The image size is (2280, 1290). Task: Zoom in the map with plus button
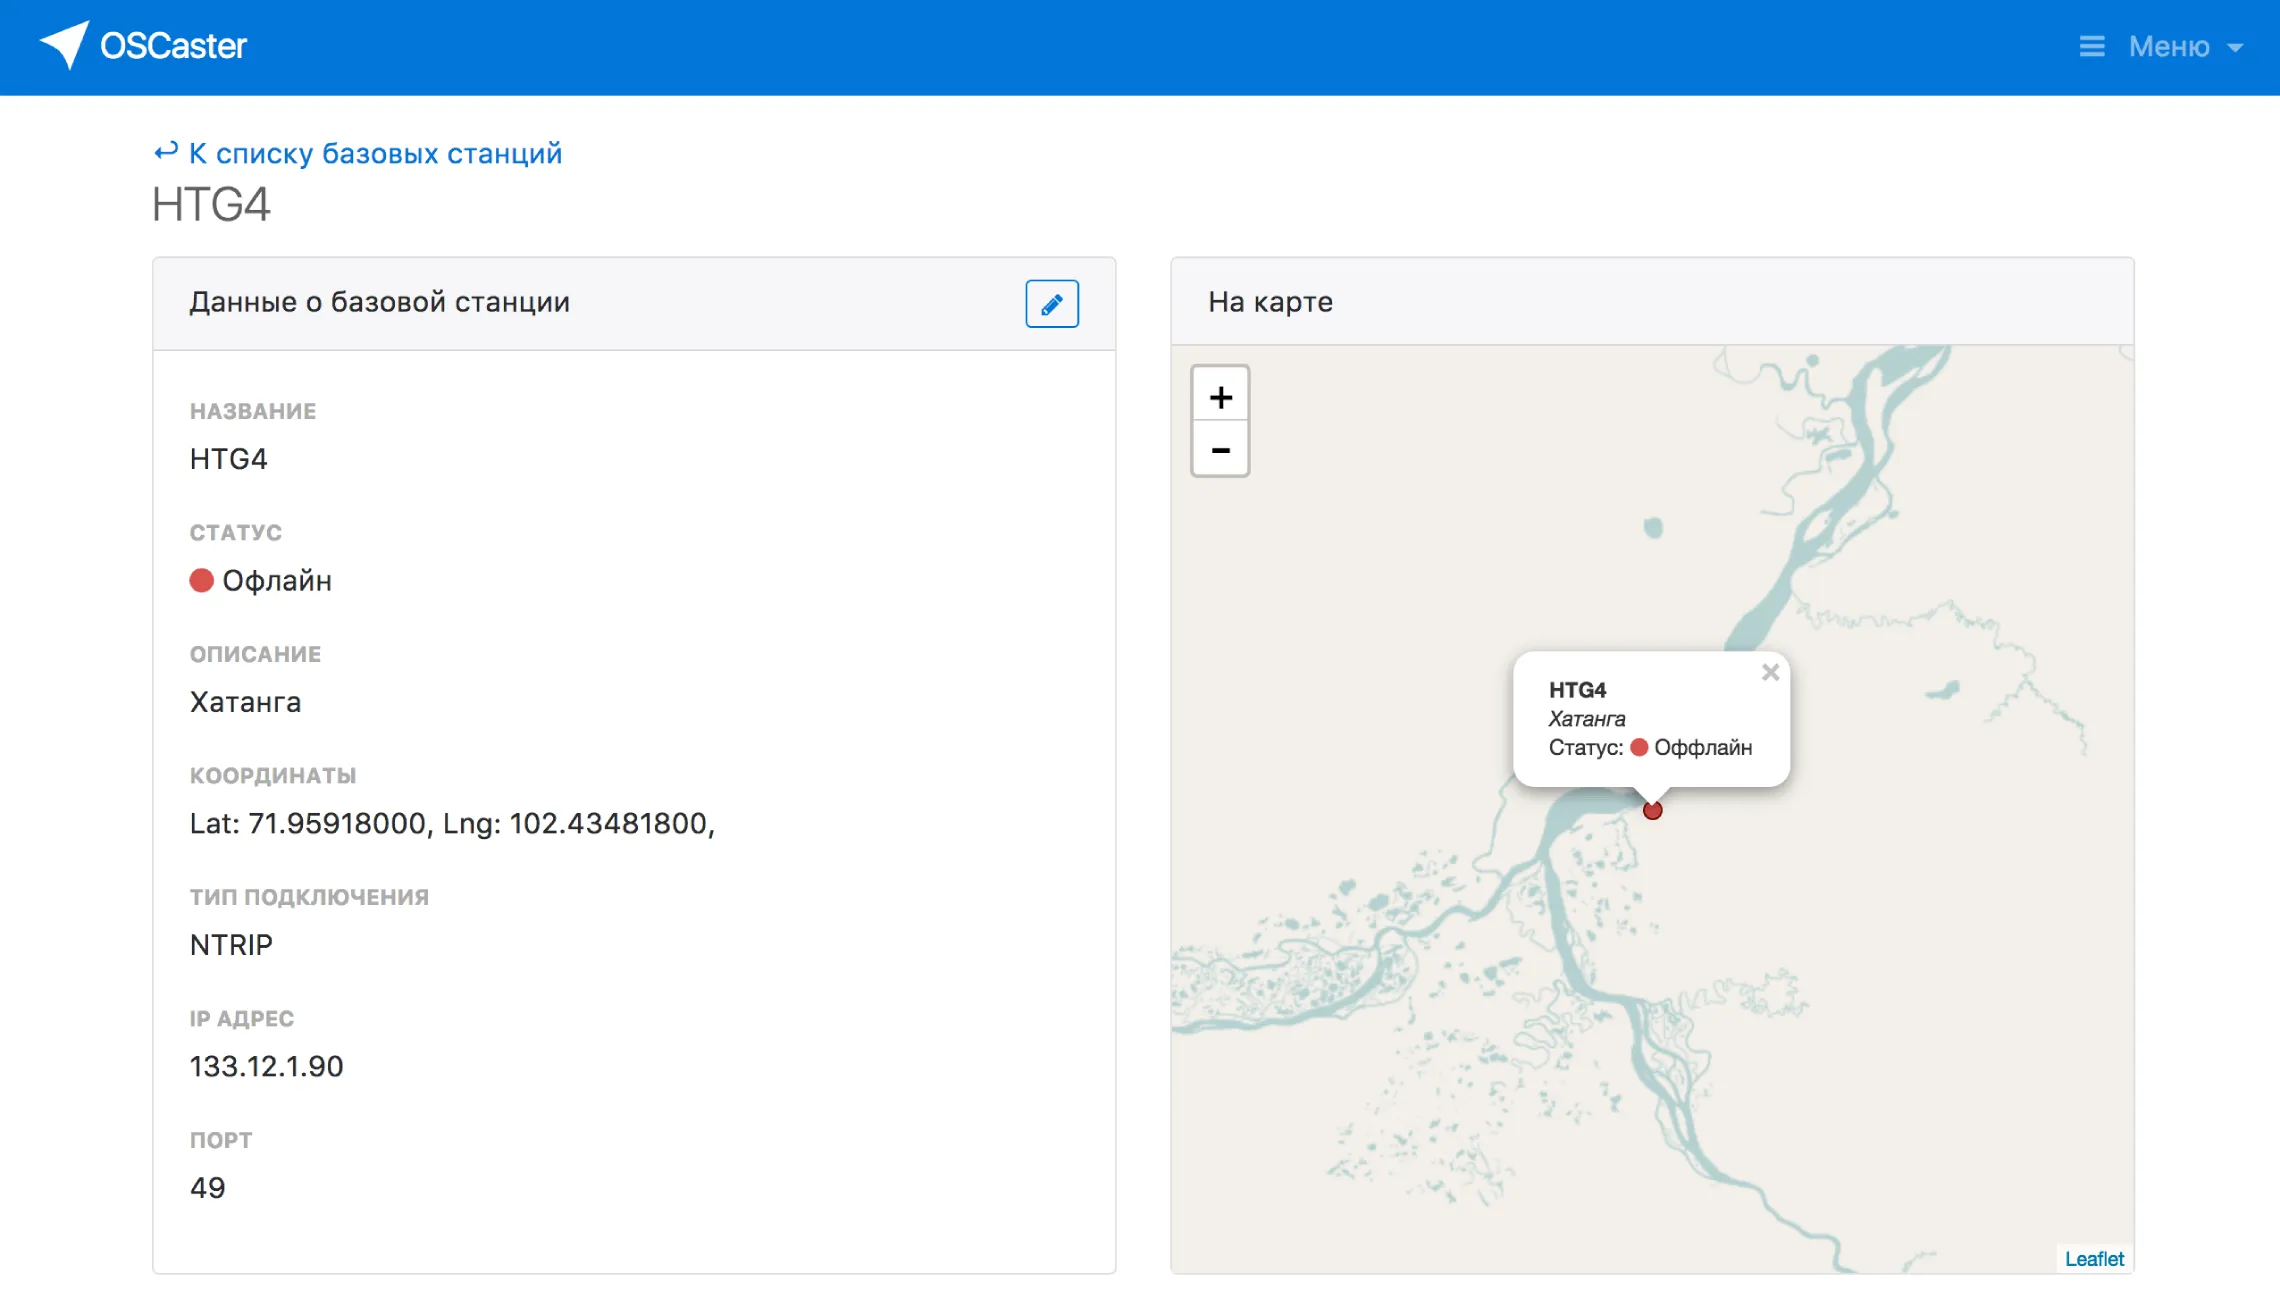point(1220,398)
